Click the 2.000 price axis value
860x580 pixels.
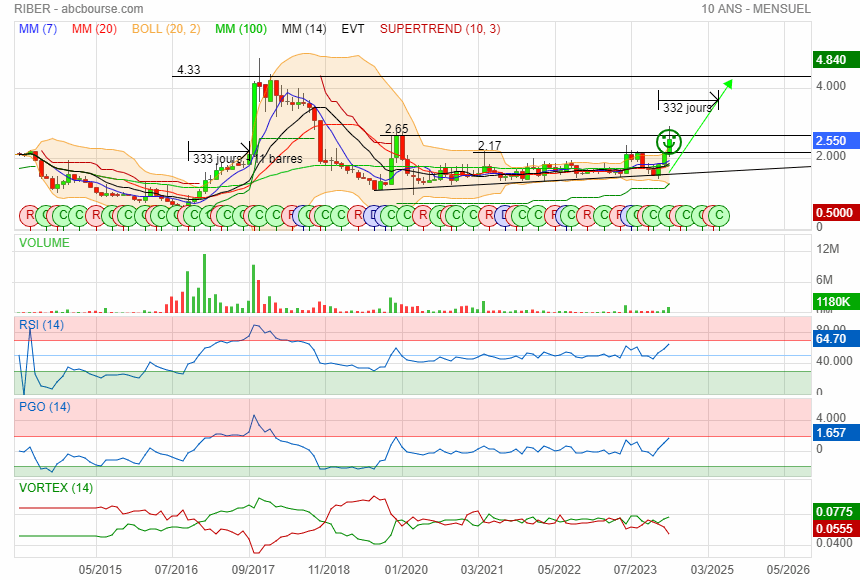click(831, 156)
